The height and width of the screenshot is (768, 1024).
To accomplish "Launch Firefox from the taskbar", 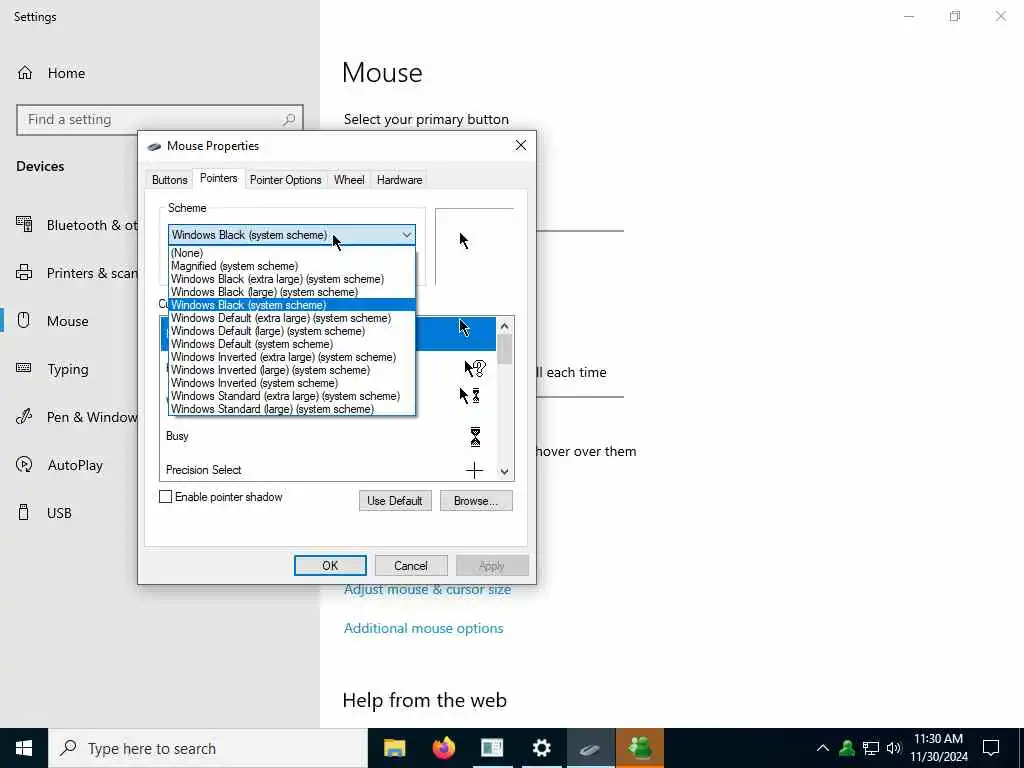I will point(443,748).
